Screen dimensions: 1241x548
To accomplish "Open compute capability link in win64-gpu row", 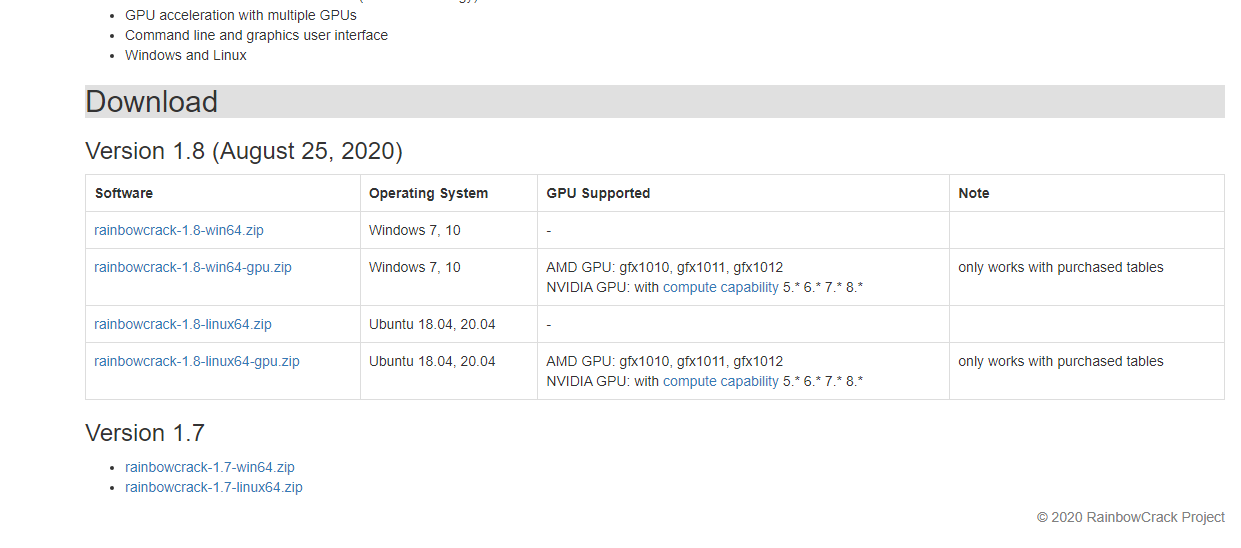I will [721, 287].
